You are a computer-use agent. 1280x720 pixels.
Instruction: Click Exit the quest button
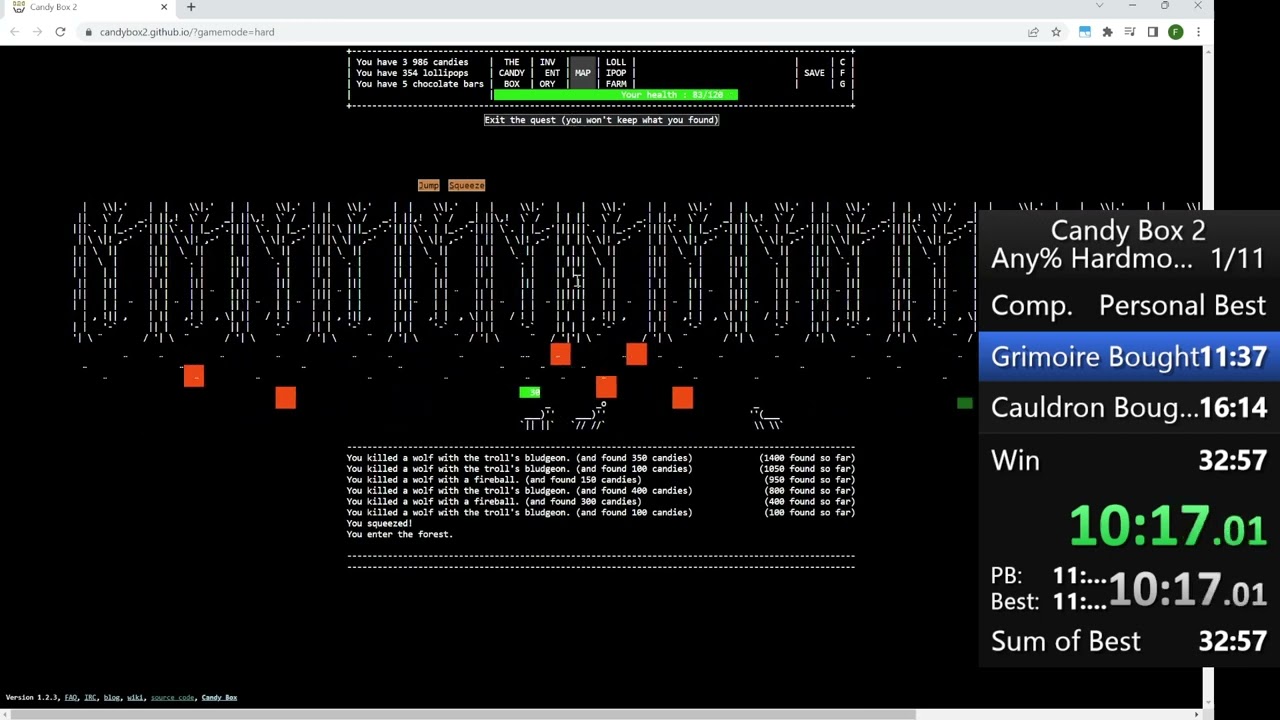point(601,120)
